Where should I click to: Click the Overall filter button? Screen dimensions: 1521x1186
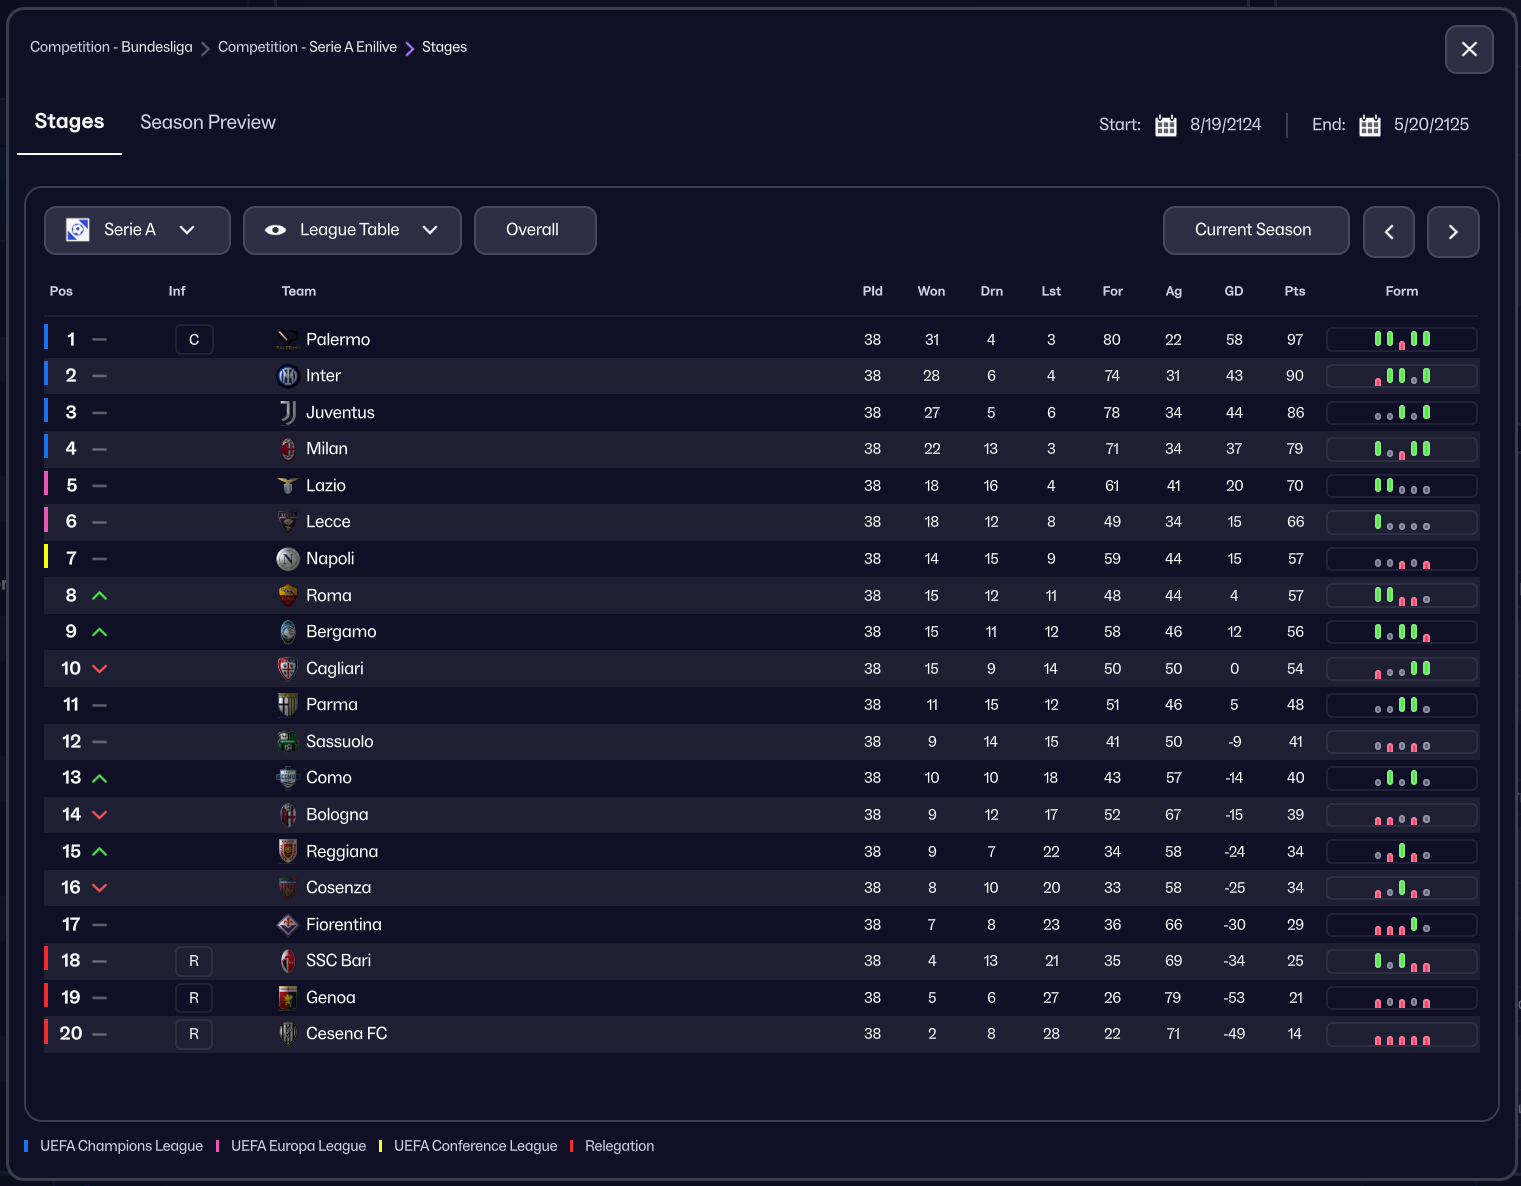click(x=535, y=230)
